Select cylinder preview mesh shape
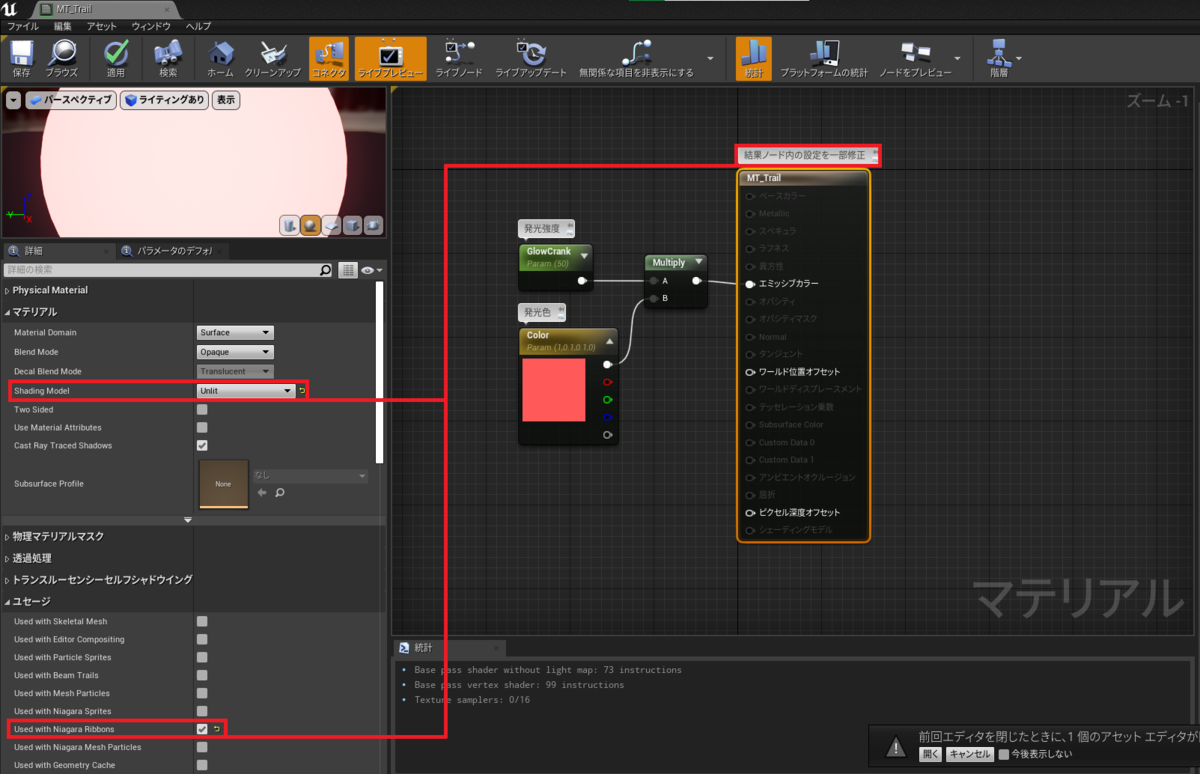This screenshot has height=774, width=1200. tap(289, 226)
